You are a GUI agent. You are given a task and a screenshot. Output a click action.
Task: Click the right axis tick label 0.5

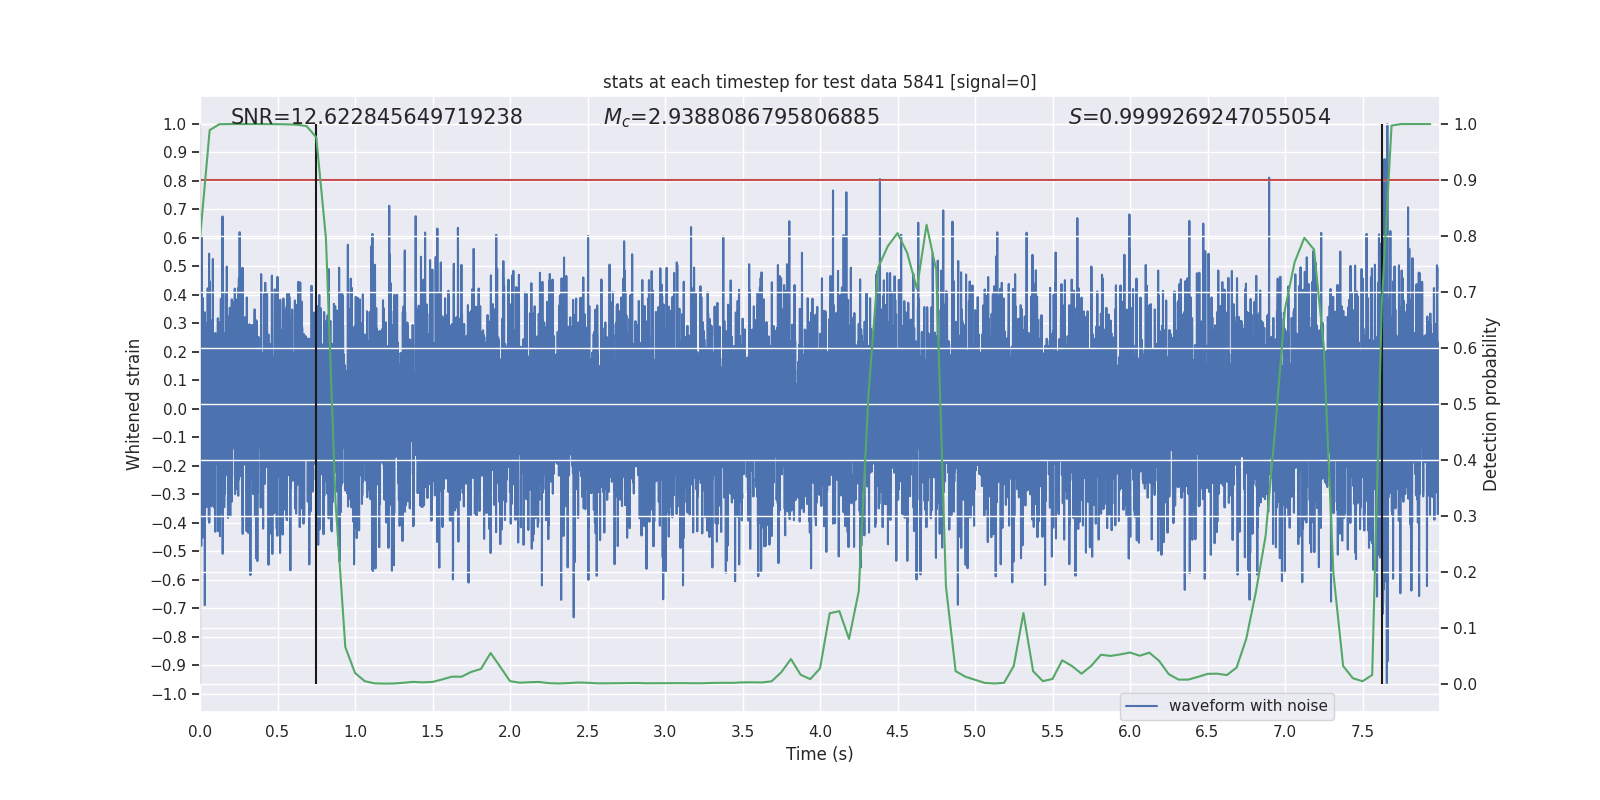(1465, 404)
